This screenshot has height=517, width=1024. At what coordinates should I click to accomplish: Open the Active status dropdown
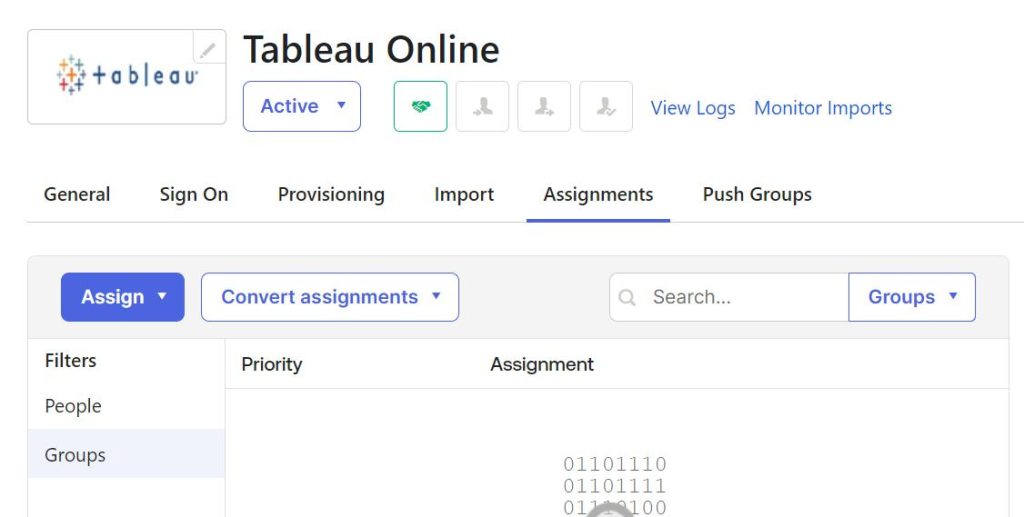(x=302, y=106)
